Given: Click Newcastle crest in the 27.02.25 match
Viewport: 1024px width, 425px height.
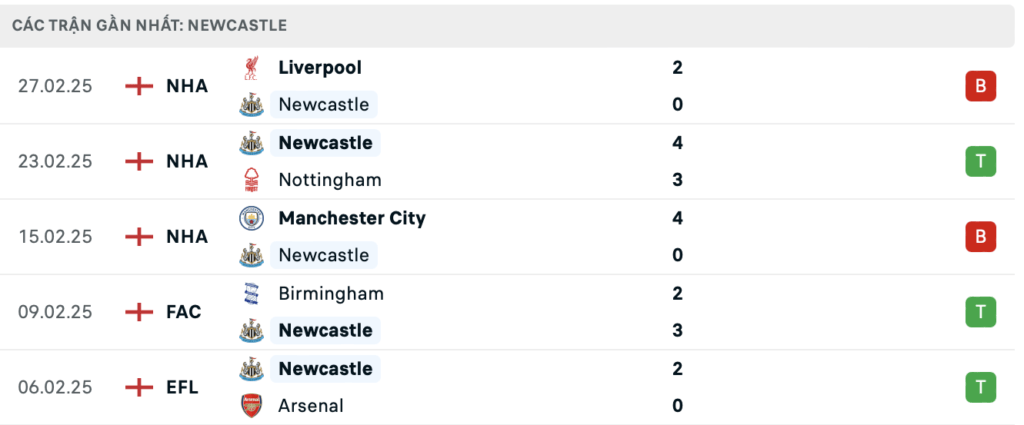Looking at the screenshot, I should (251, 104).
